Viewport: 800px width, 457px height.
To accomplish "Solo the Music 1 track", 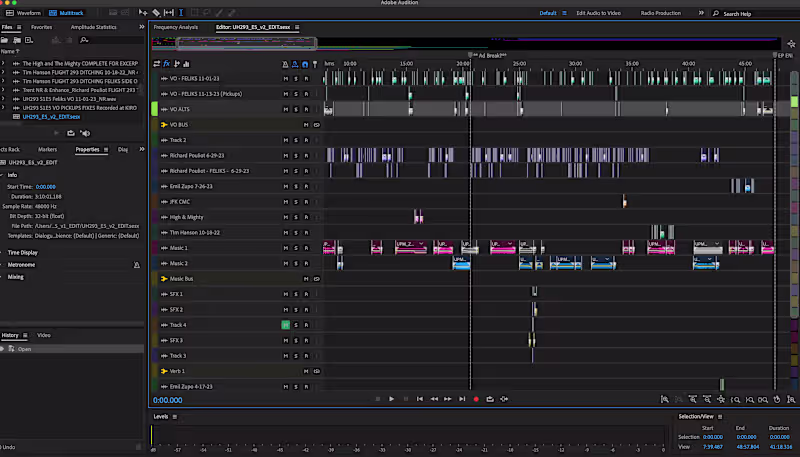I will [295, 247].
